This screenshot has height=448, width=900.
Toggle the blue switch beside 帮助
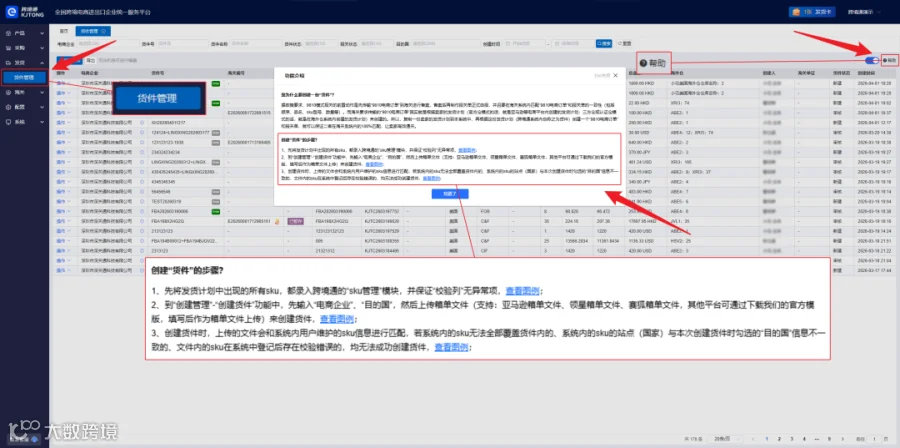[871, 60]
